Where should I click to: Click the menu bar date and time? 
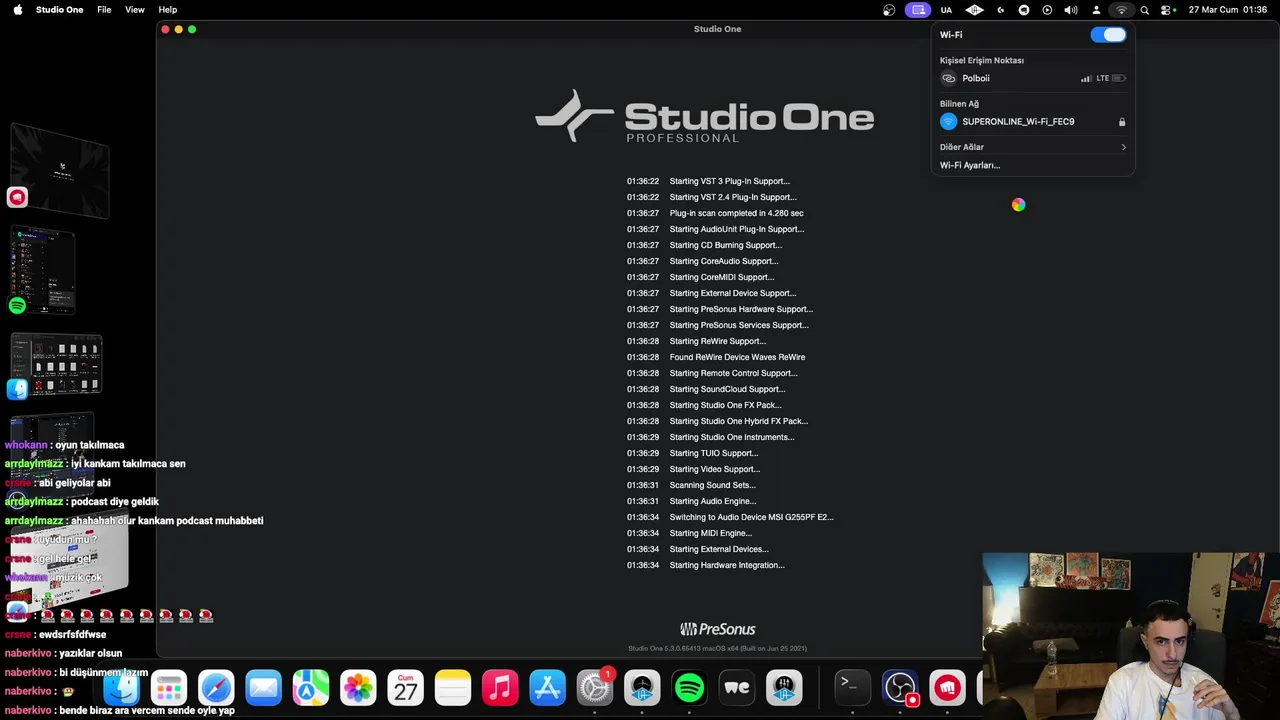pyautogui.click(x=1227, y=10)
